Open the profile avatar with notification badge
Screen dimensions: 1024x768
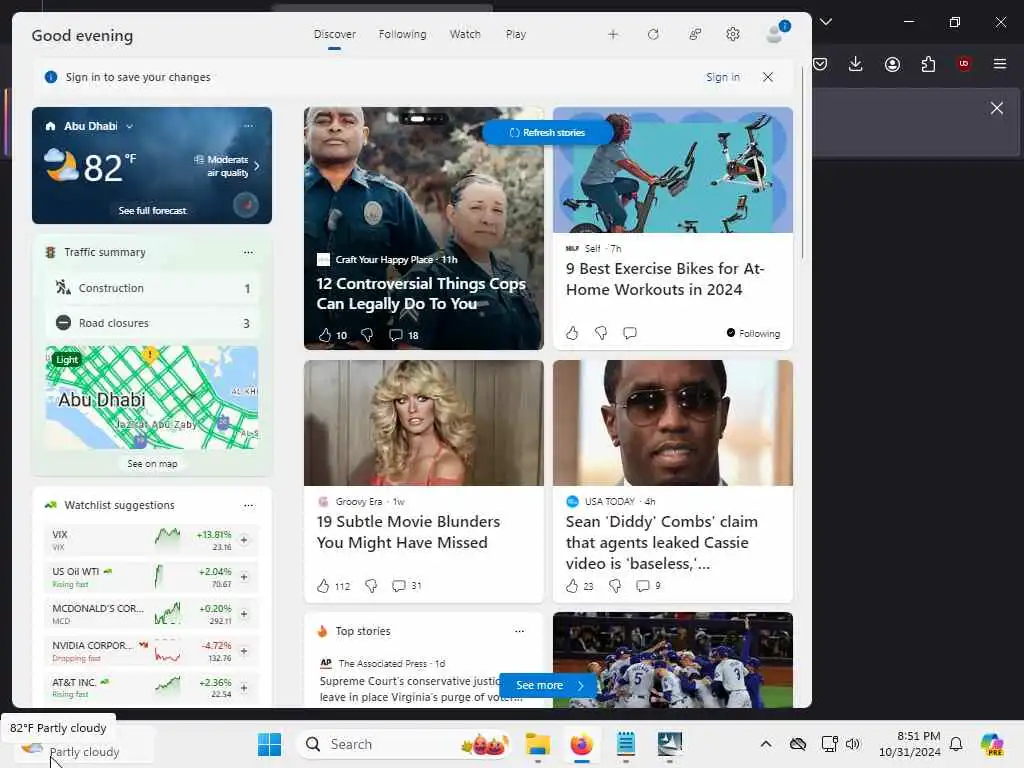[x=776, y=33]
